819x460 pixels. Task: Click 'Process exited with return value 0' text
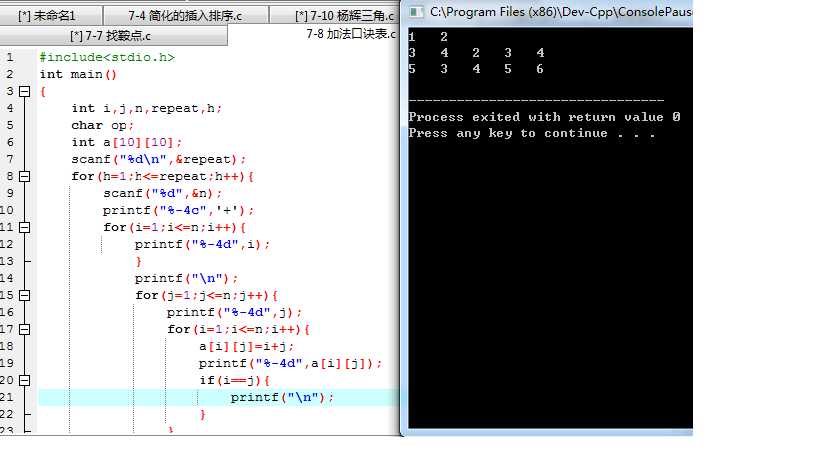[544, 117]
